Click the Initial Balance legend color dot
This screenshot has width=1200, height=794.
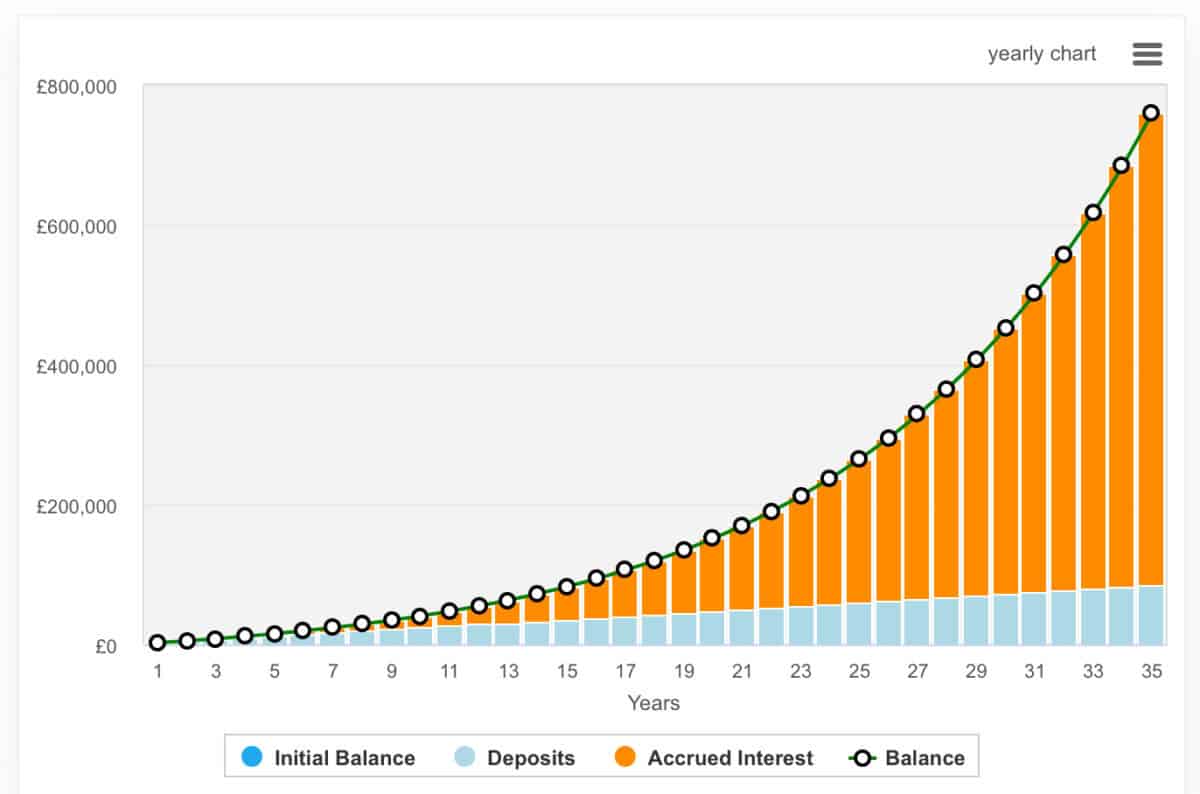click(x=252, y=757)
